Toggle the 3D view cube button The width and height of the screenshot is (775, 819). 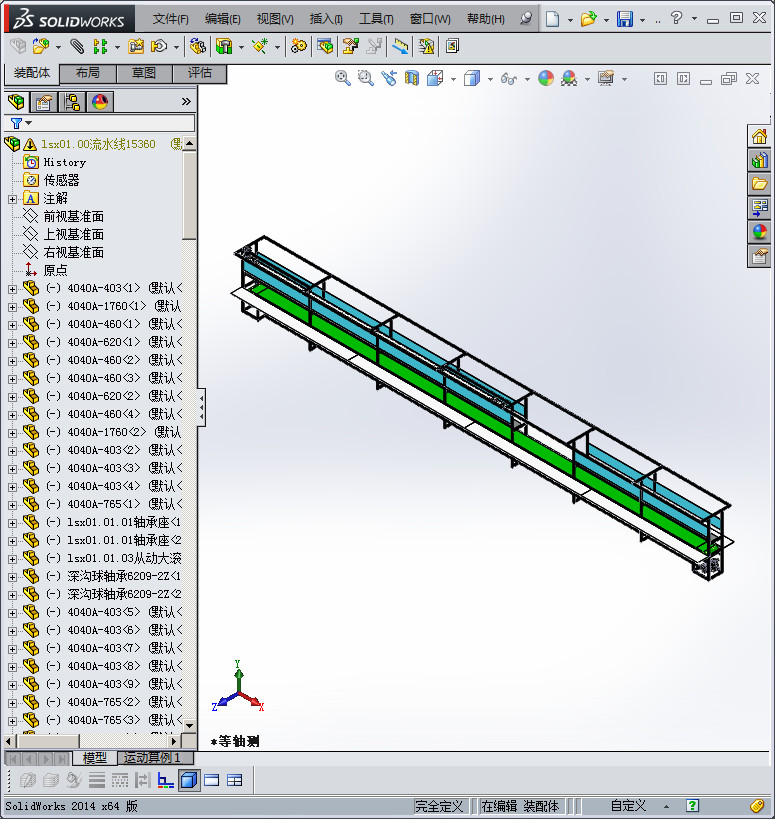[x=189, y=780]
